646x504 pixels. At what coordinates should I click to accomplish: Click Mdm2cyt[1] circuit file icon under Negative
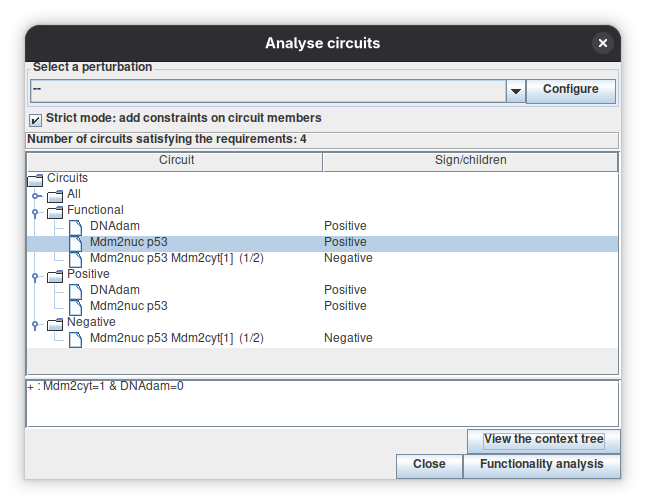tap(75, 339)
